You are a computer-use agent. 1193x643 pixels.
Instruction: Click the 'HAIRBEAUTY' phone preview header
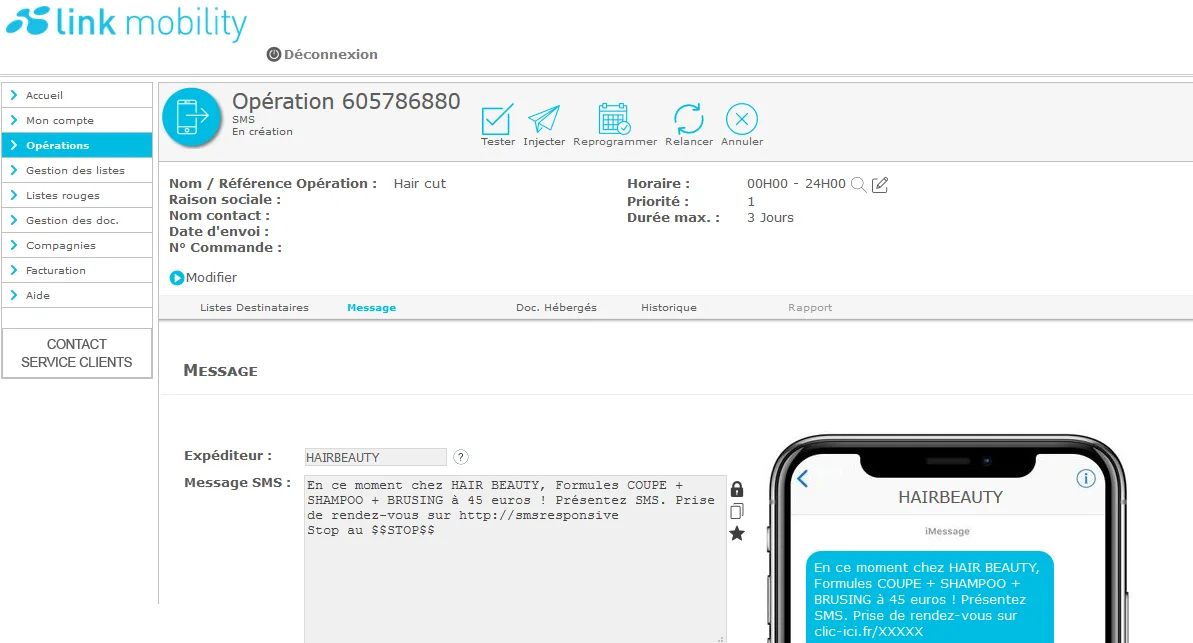pos(950,497)
